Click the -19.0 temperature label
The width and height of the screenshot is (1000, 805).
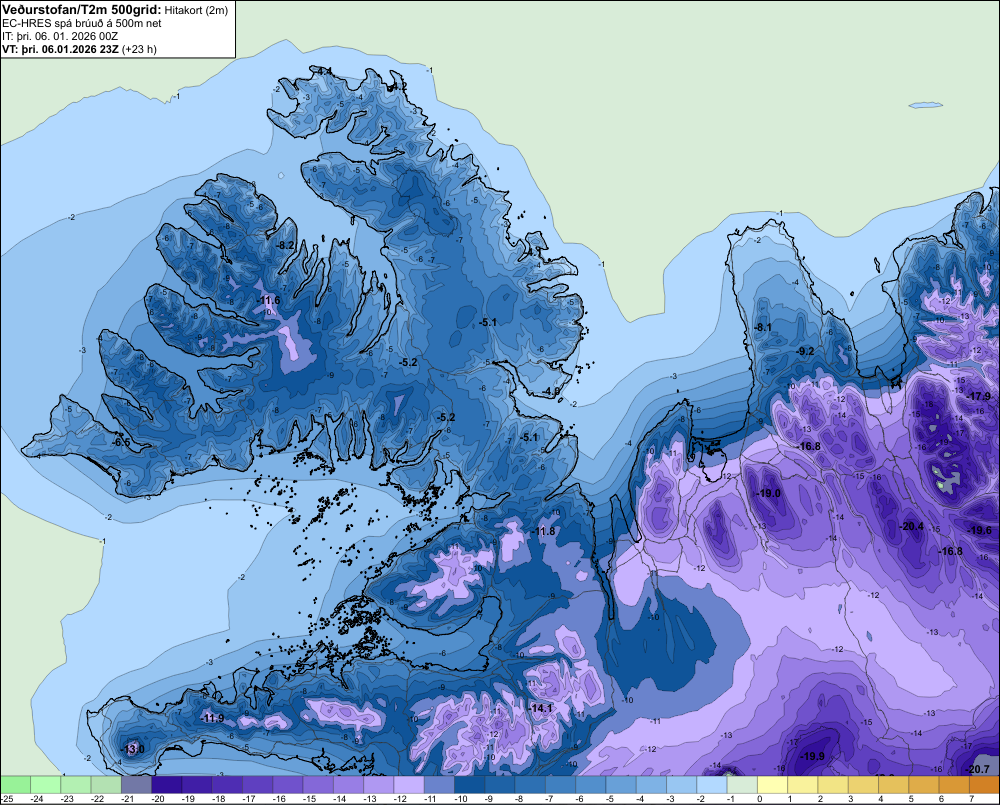768,493
